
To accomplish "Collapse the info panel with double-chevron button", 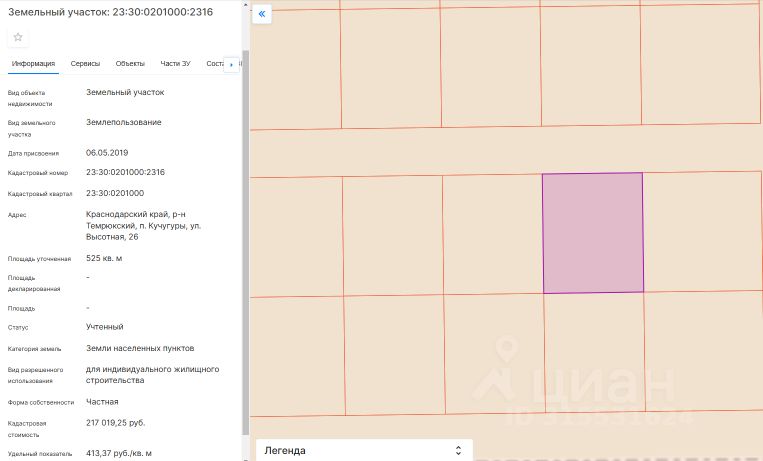I will tap(262, 14).
